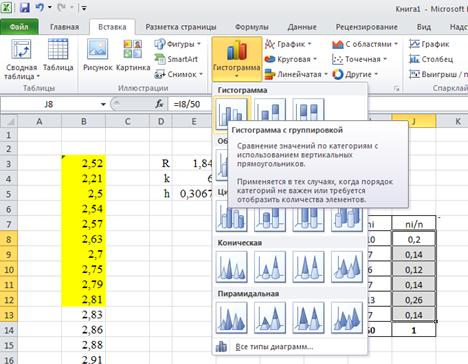Click the select-all corner of the sheet
The image size is (468, 364).
tap(9, 121)
